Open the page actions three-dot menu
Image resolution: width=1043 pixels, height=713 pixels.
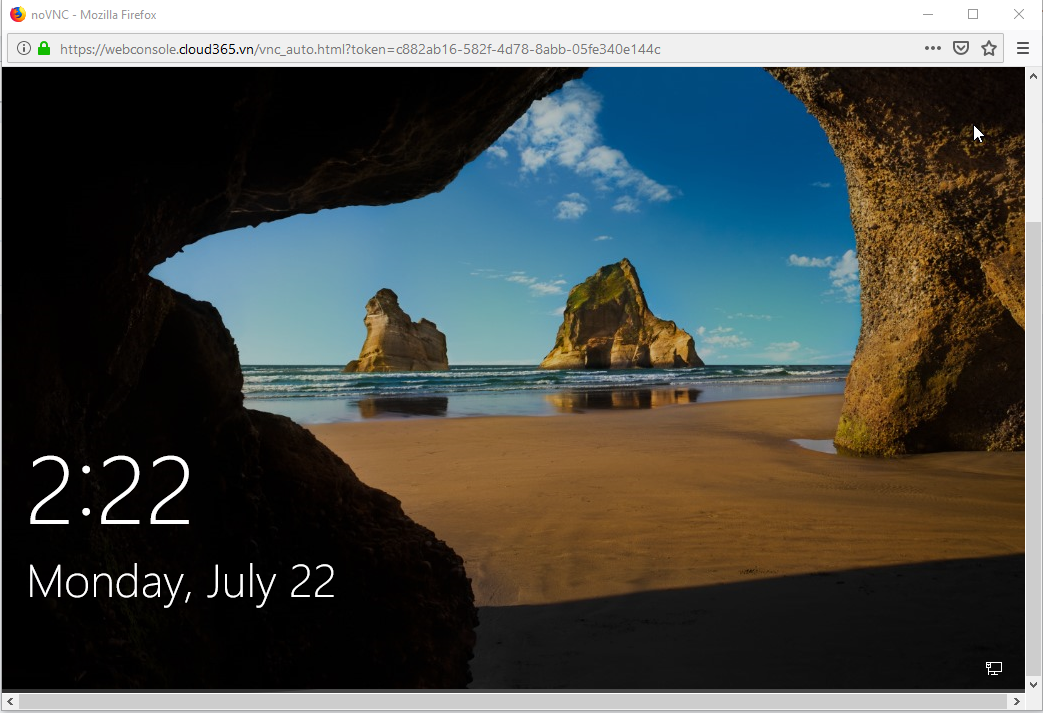coord(933,48)
